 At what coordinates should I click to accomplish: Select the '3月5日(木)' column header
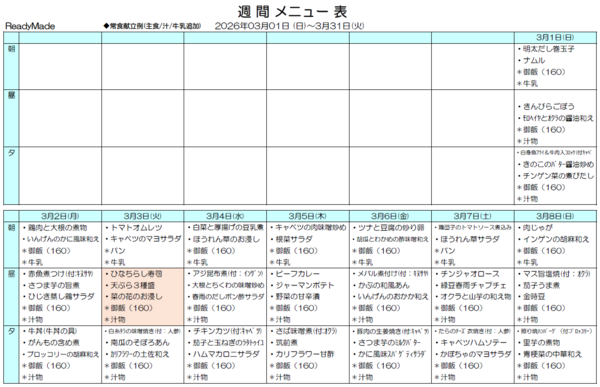[308, 216]
